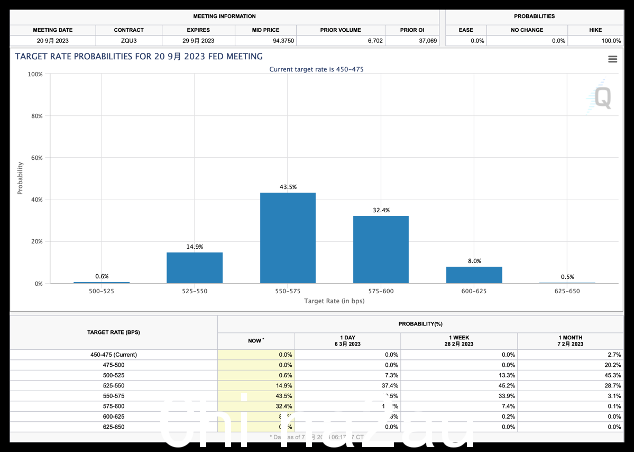Select the 575-600 bar labeled 32.4%
Image resolution: width=634 pixels, height=452 pixels.
pos(381,250)
